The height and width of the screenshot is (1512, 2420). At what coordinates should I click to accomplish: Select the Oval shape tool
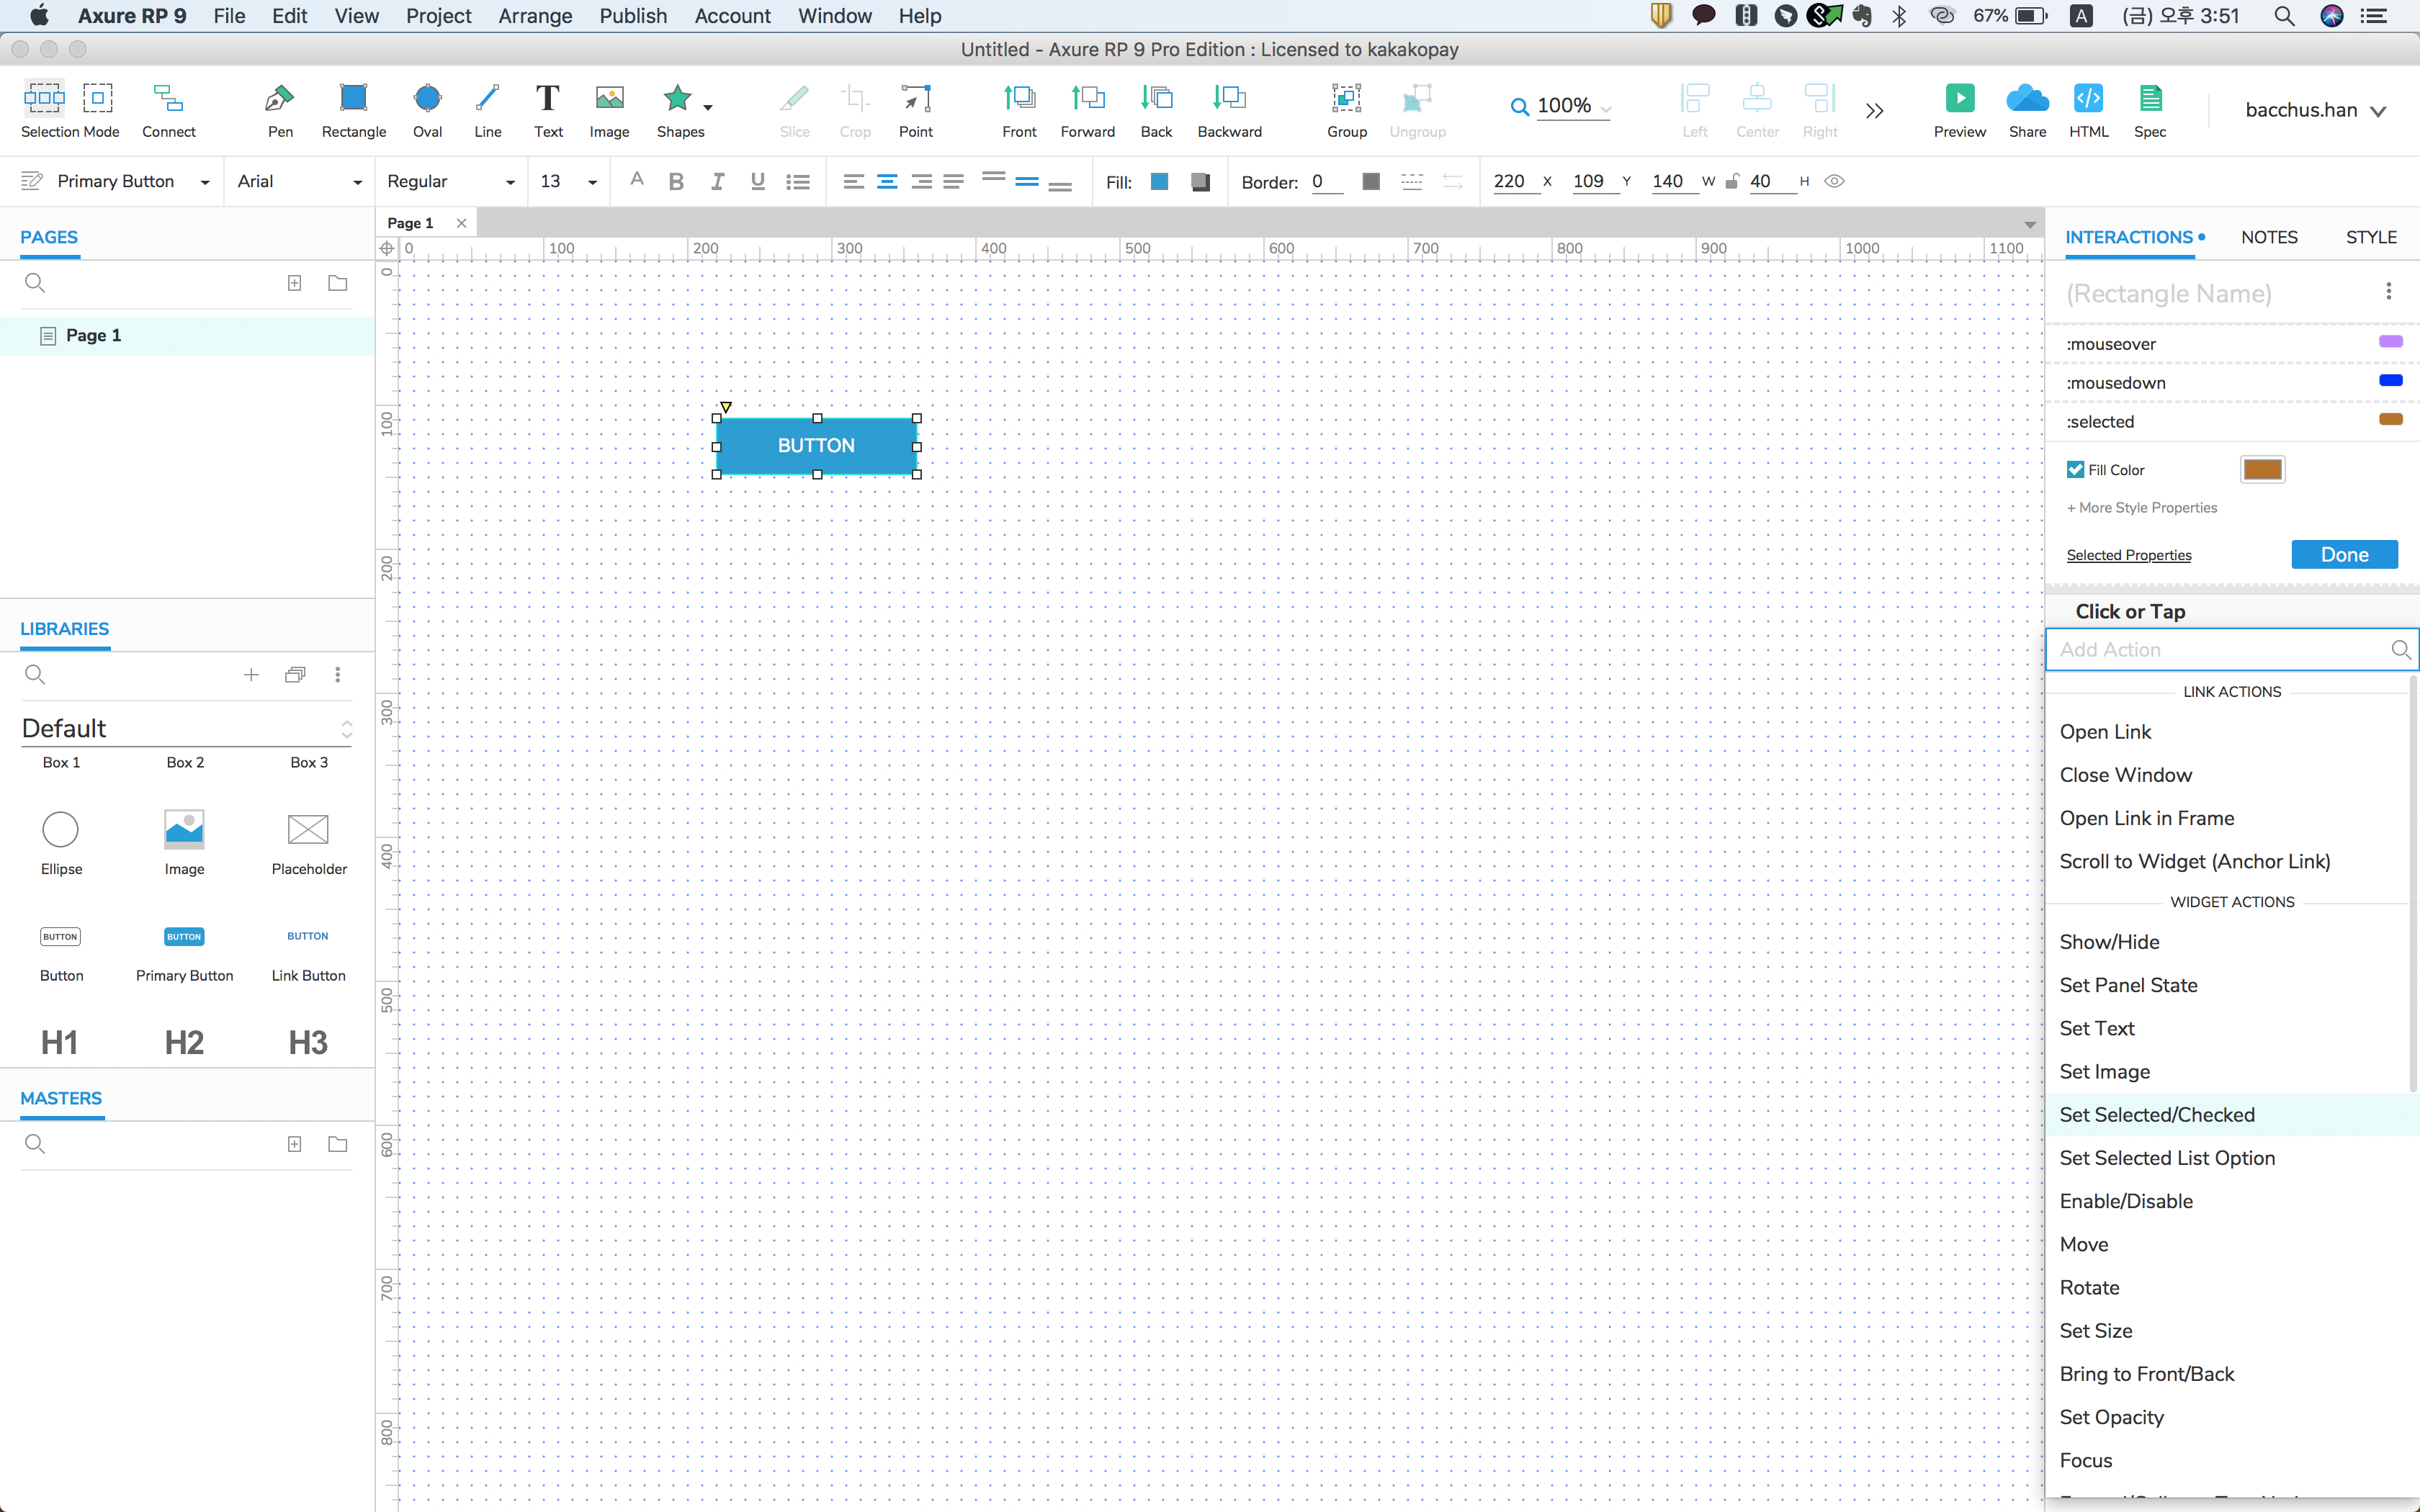[x=427, y=98]
